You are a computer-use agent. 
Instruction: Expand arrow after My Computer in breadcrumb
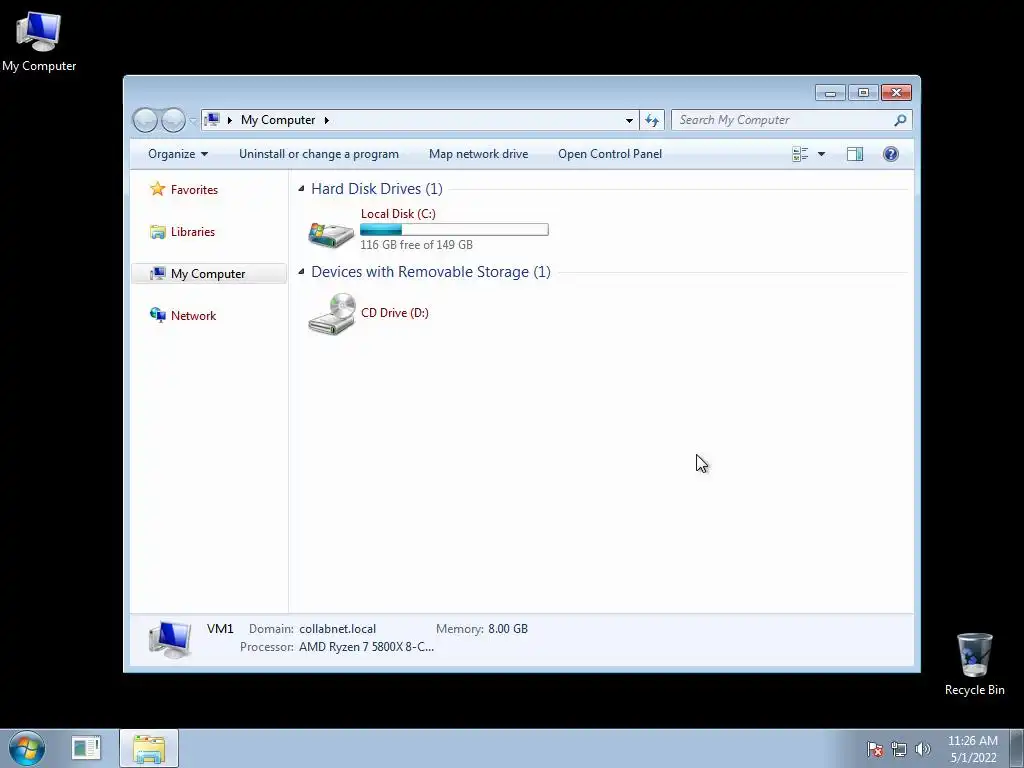pos(327,120)
